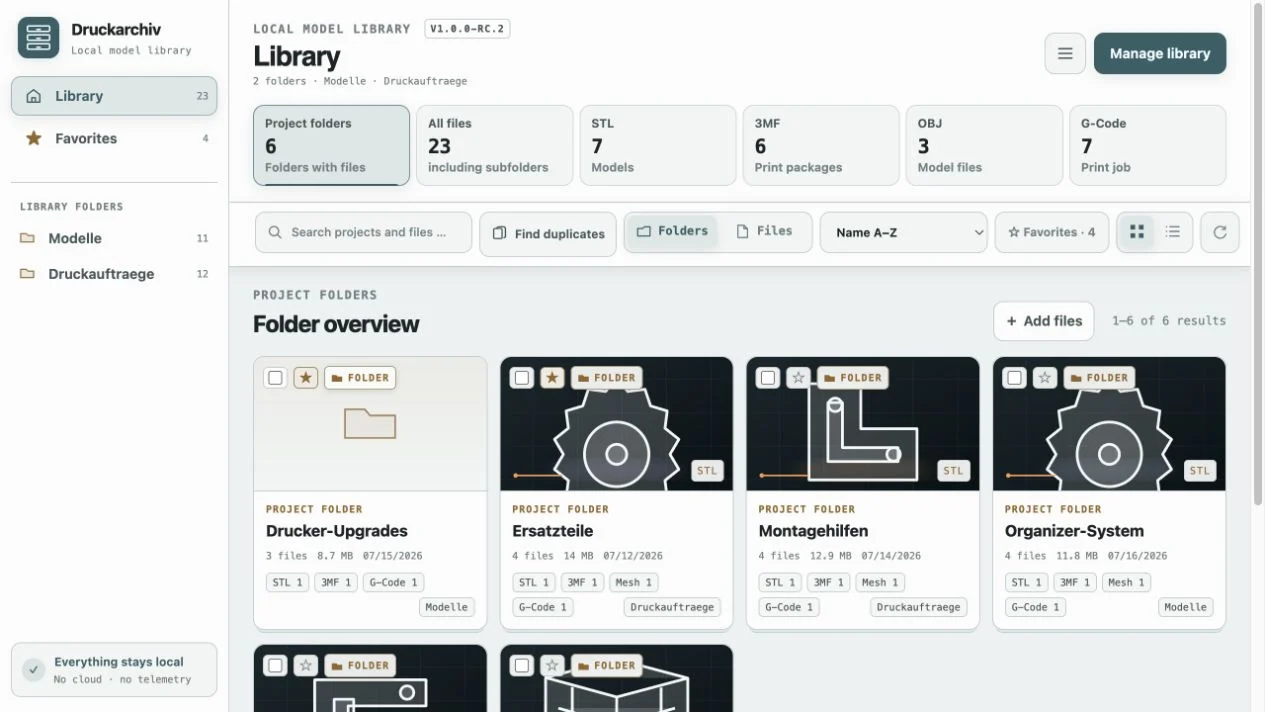Select the 3MF print packages tab
The image size is (1265, 712).
click(821, 145)
